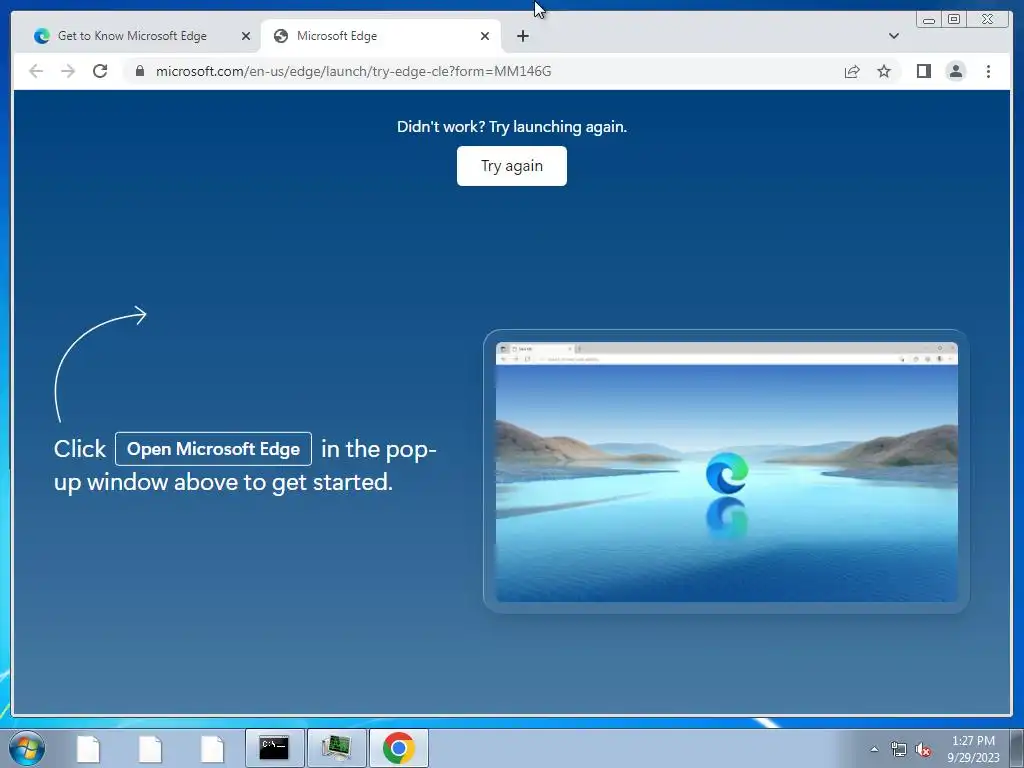The width and height of the screenshot is (1024, 768).
Task: View site information via lock icon
Action: [140, 71]
